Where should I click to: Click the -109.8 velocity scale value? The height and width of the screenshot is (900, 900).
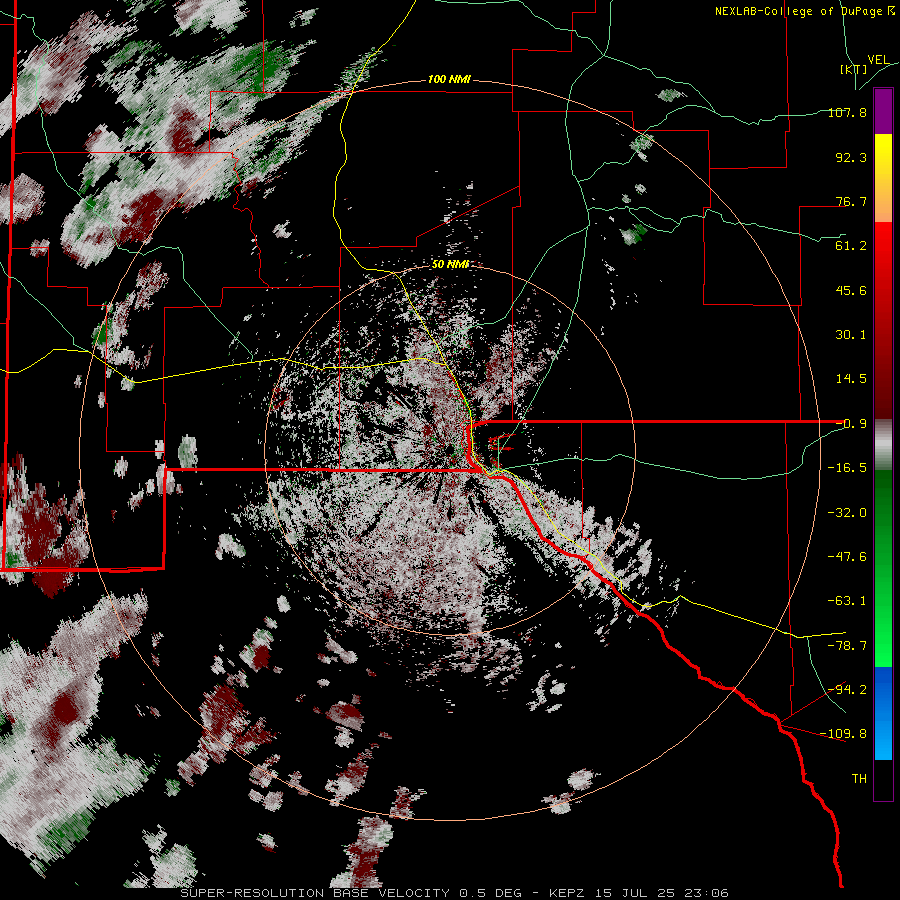(x=843, y=734)
